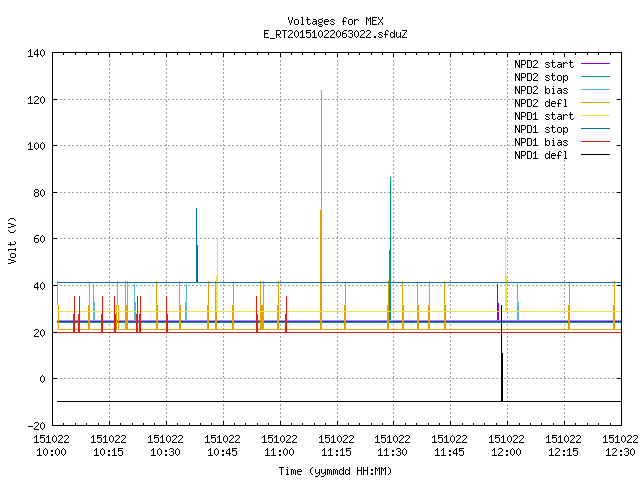Click the 'NPD2 start' legend label
Image resolution: width=640 pixels, height=480 pixels.
point(544,64)
